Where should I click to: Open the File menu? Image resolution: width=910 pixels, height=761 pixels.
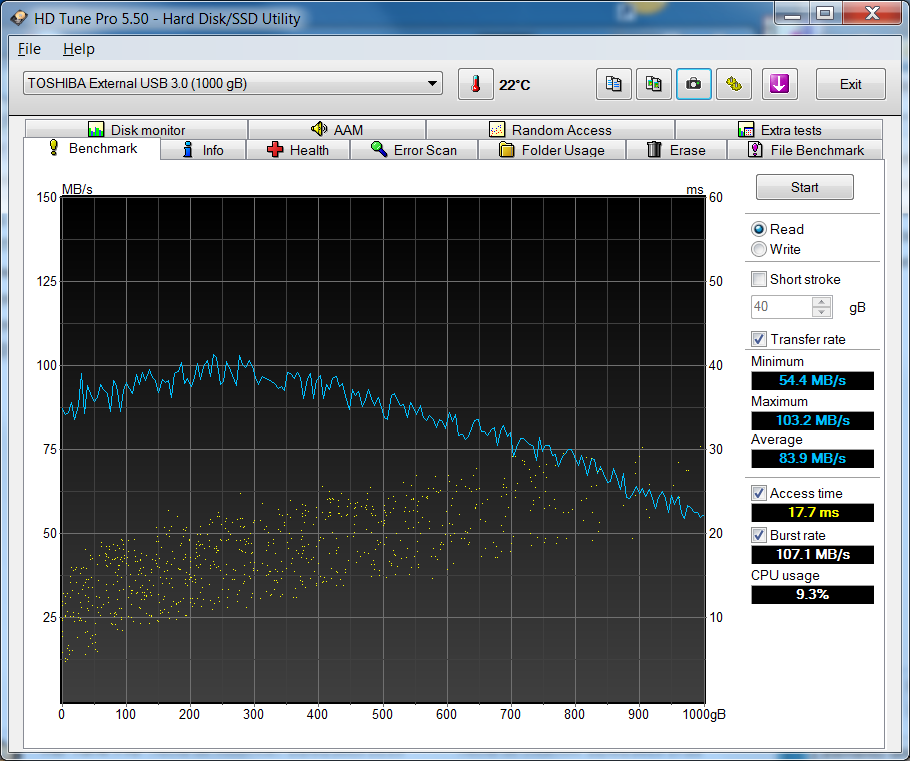tap(29, 49)
